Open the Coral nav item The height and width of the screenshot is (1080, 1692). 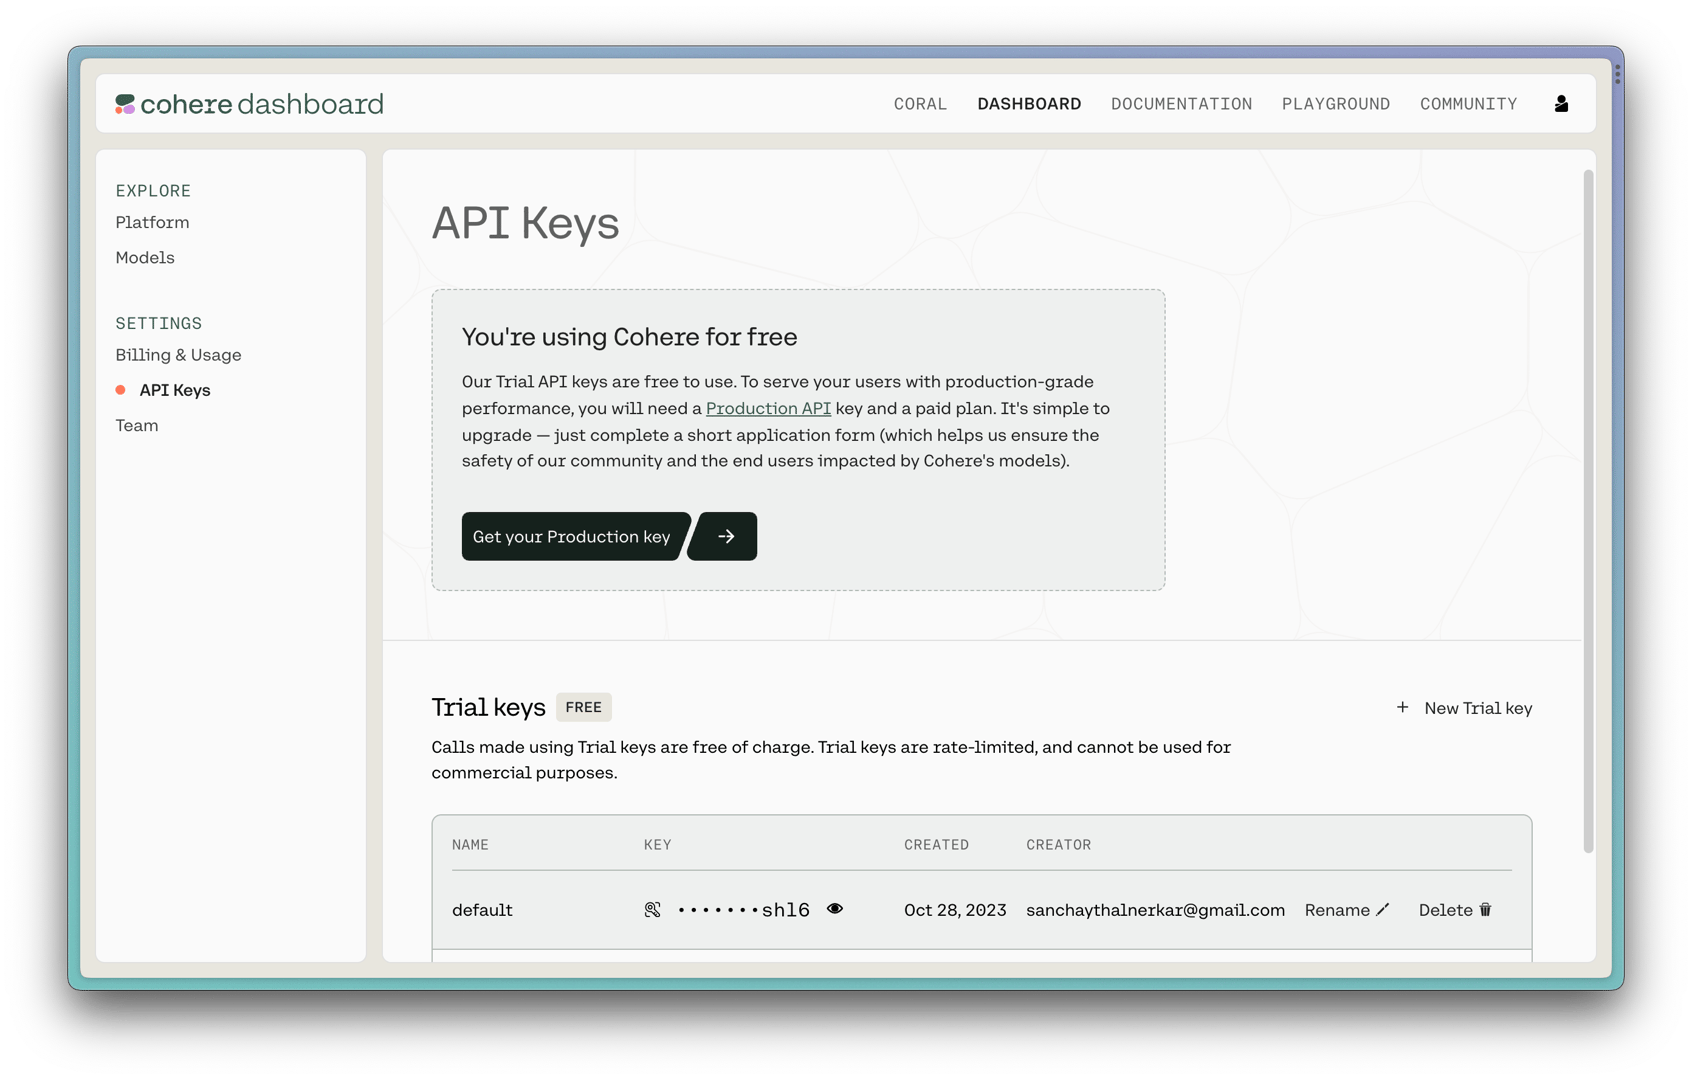pyautogui.click(x=920, y=104)
